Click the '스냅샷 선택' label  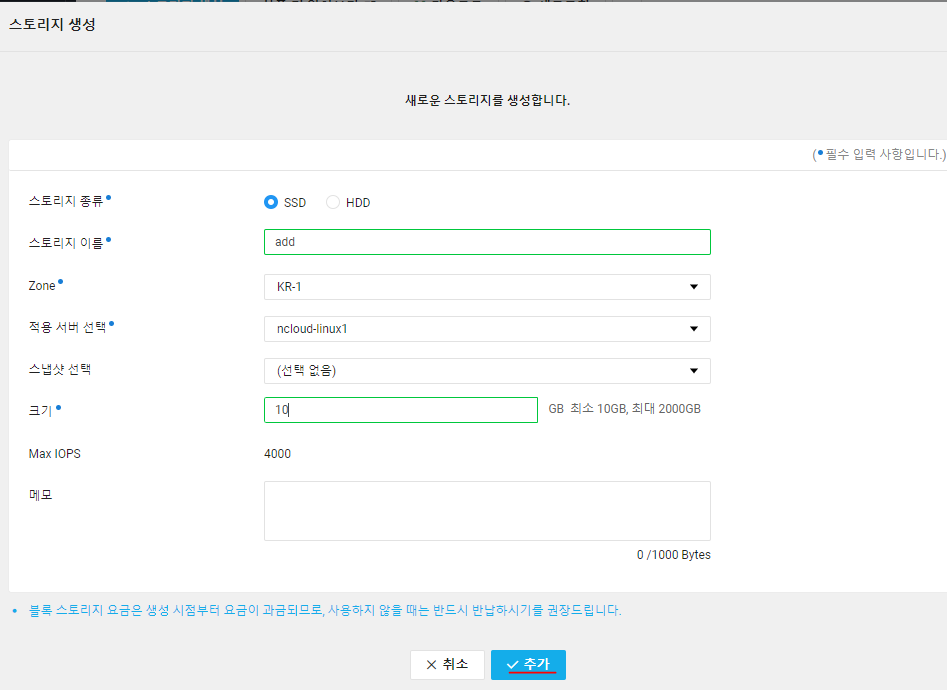pyautogui.click(x=60, y=369)
